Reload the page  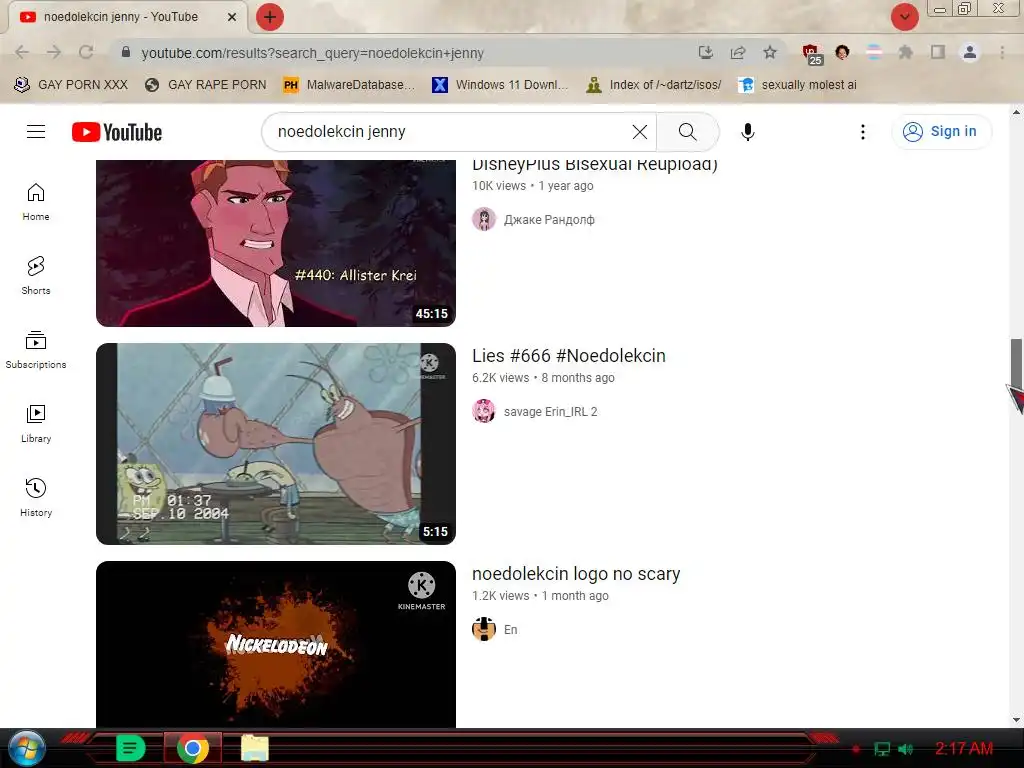(86, 52)
